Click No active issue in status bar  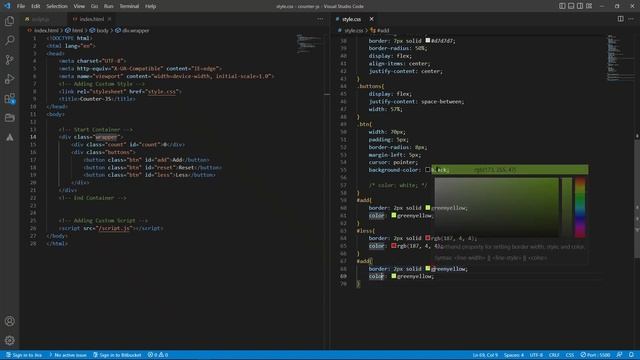point(68,355)
